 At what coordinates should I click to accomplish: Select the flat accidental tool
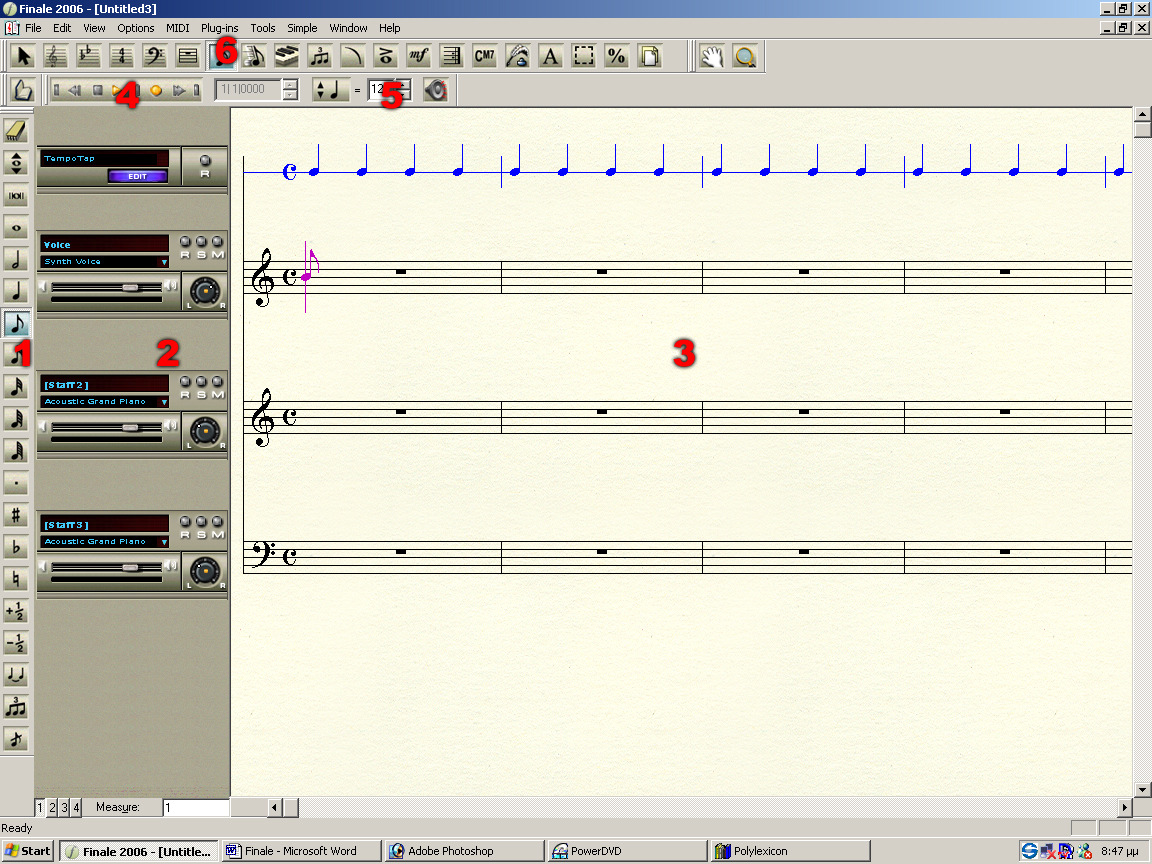16,547
